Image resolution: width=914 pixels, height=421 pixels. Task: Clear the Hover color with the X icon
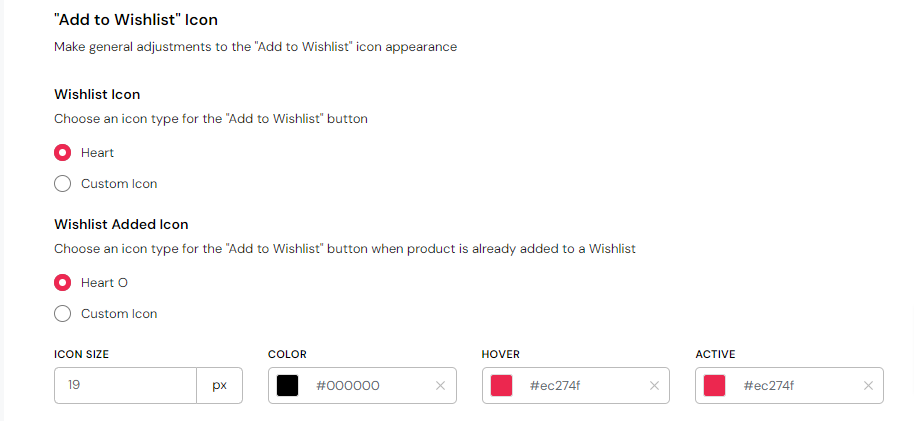[654, 386]
